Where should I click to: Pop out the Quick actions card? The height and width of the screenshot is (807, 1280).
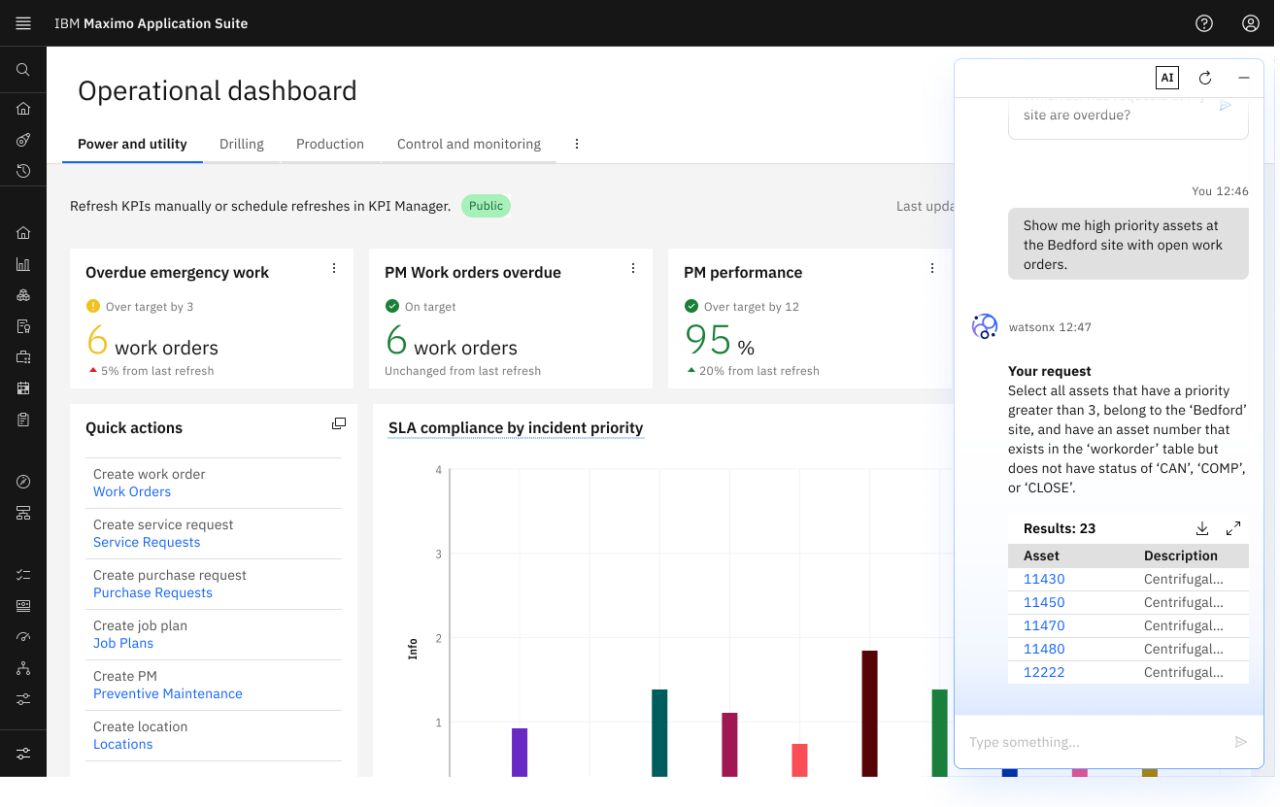[339, 424]
